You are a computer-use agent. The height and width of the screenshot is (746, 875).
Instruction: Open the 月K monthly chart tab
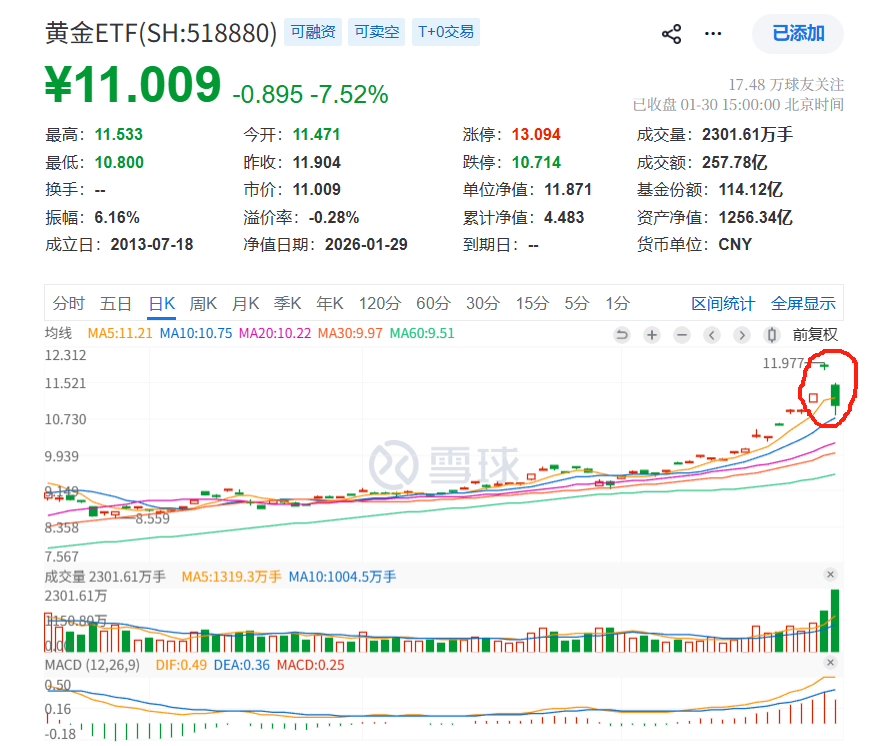pos(246,304)
